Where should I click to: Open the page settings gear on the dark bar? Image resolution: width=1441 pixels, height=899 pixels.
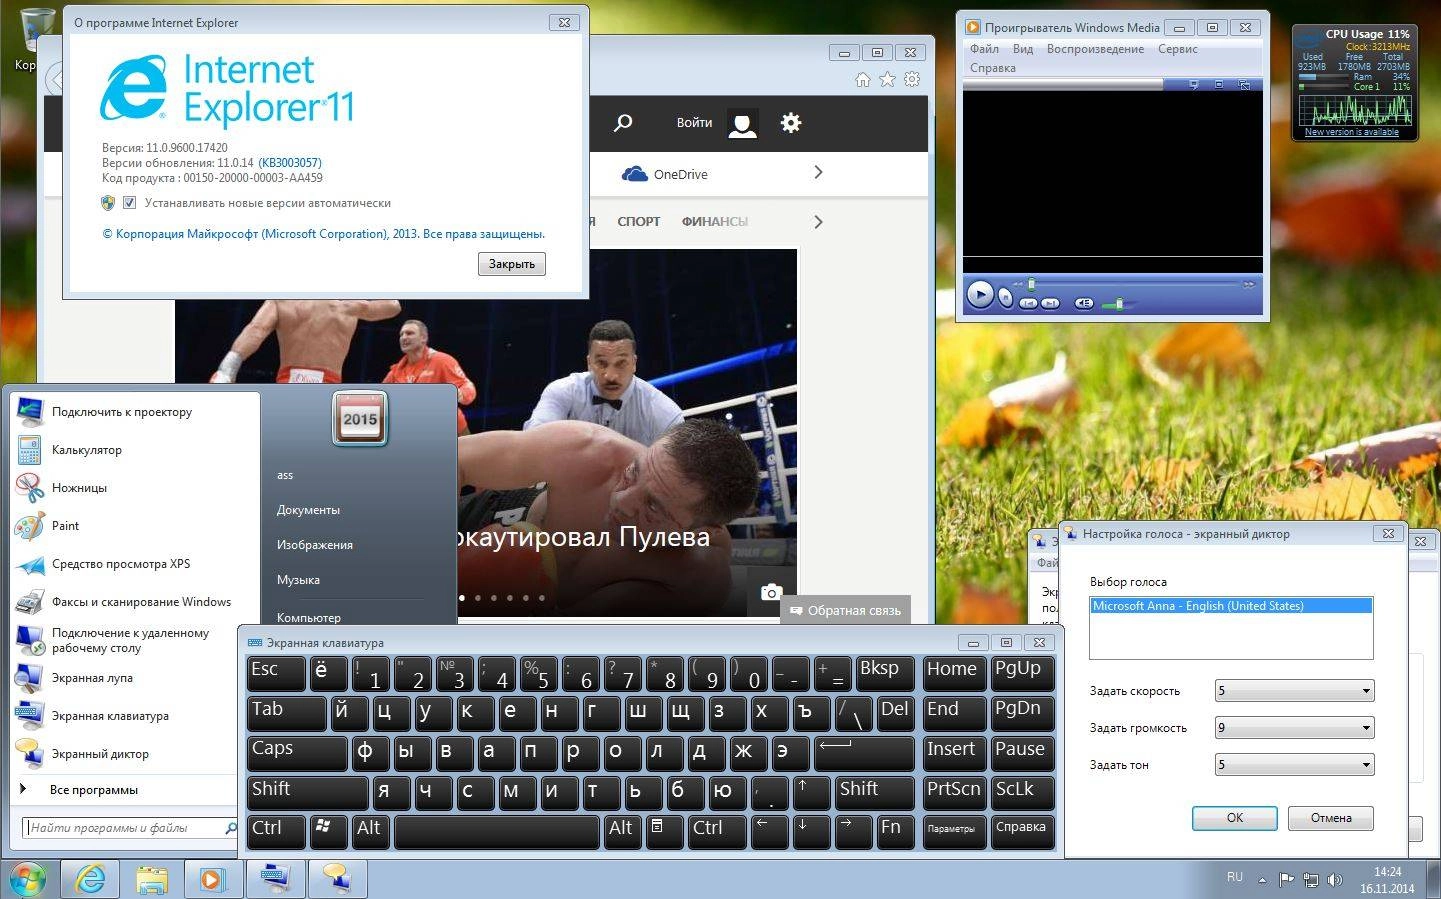pyautogui.click(x=791, y=123)
